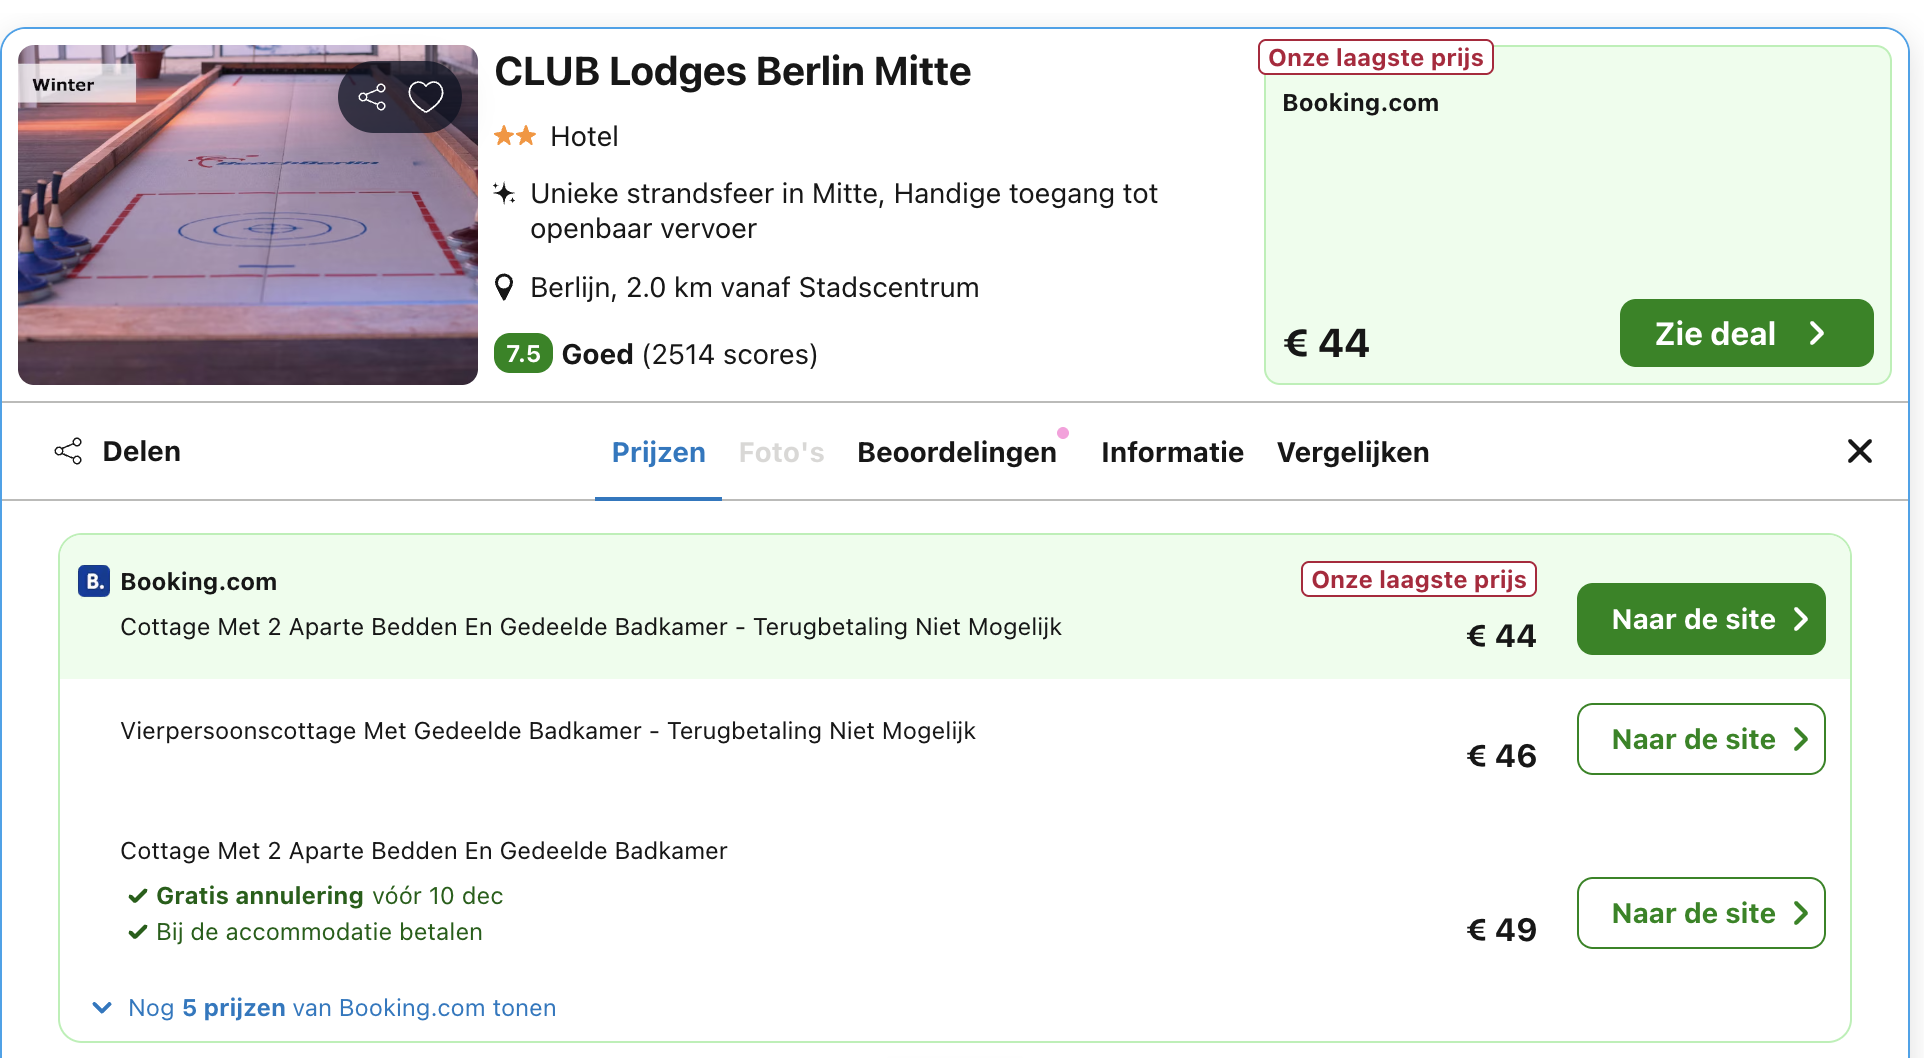Expand Nog 5 prijzen van Booking.com tonen

click(x=340, y=1007)
